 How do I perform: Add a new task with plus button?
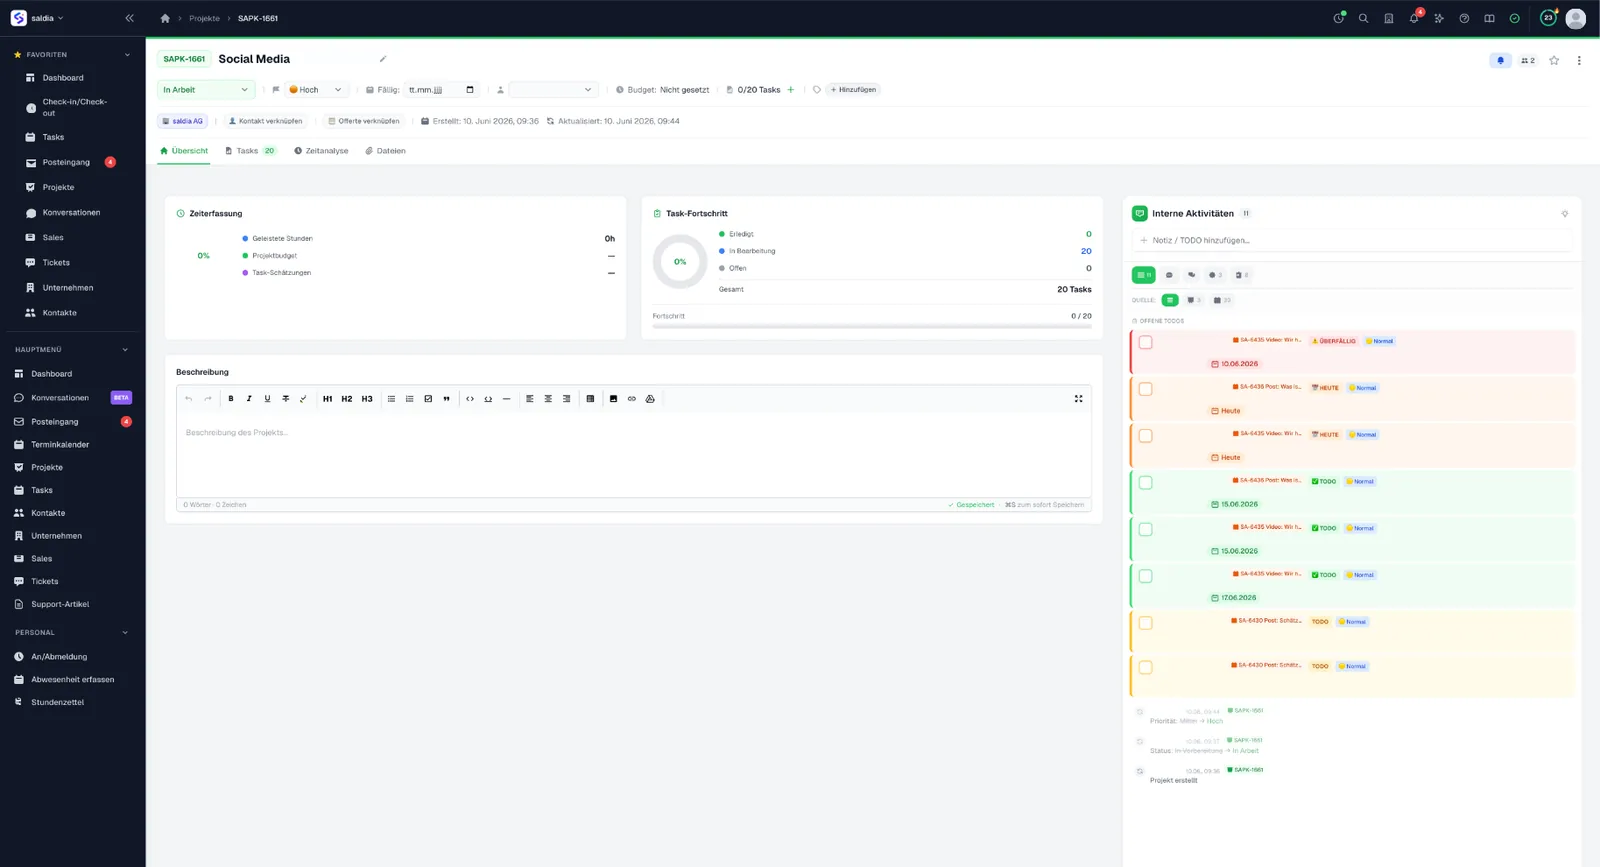pyautogui.click(x=790, y=90)
